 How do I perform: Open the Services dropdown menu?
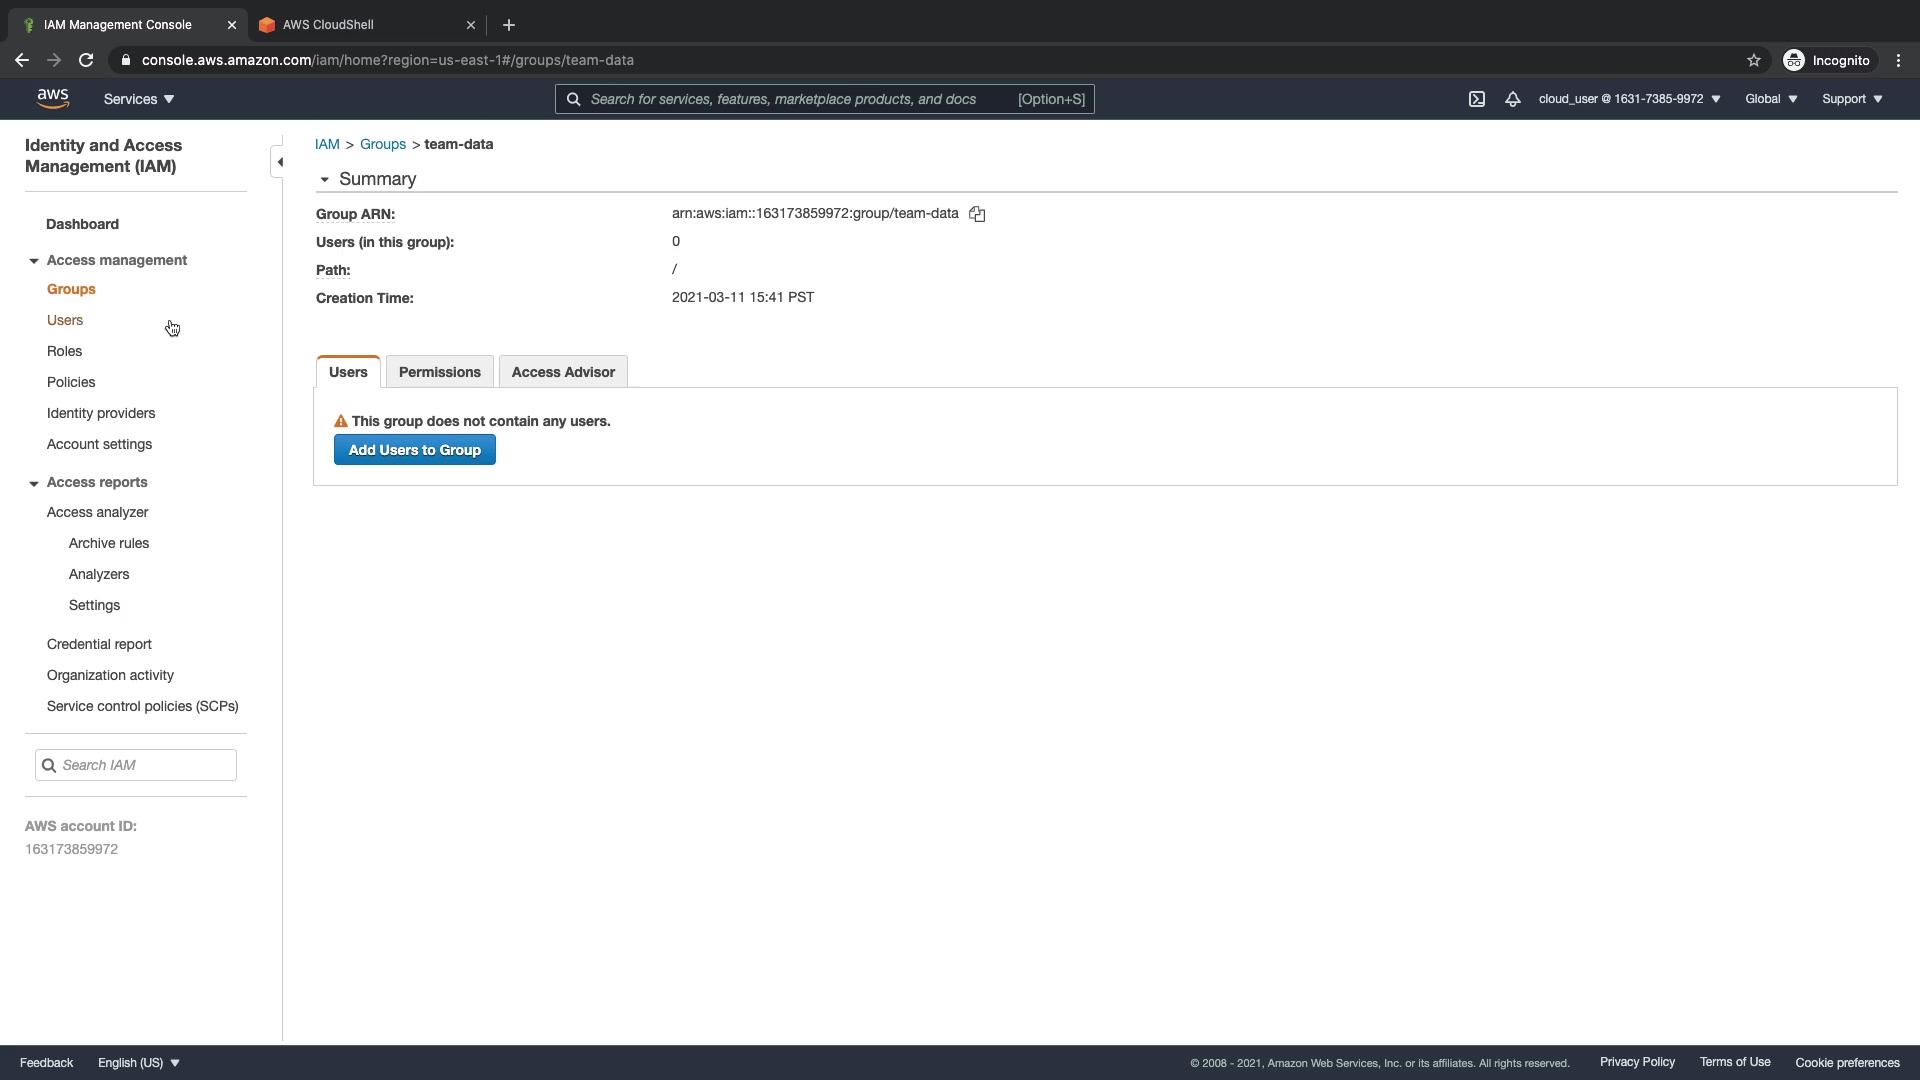pos(139,99)
